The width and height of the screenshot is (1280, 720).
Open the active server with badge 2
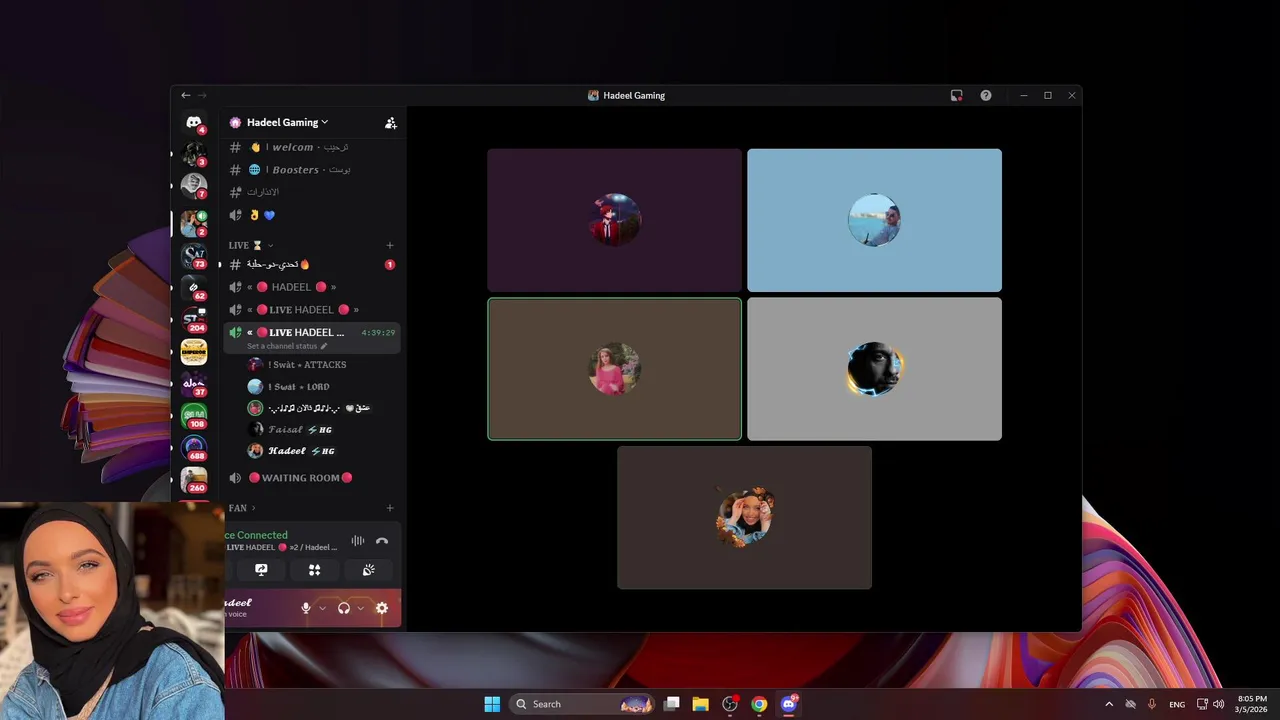click(x=193, y=223)
